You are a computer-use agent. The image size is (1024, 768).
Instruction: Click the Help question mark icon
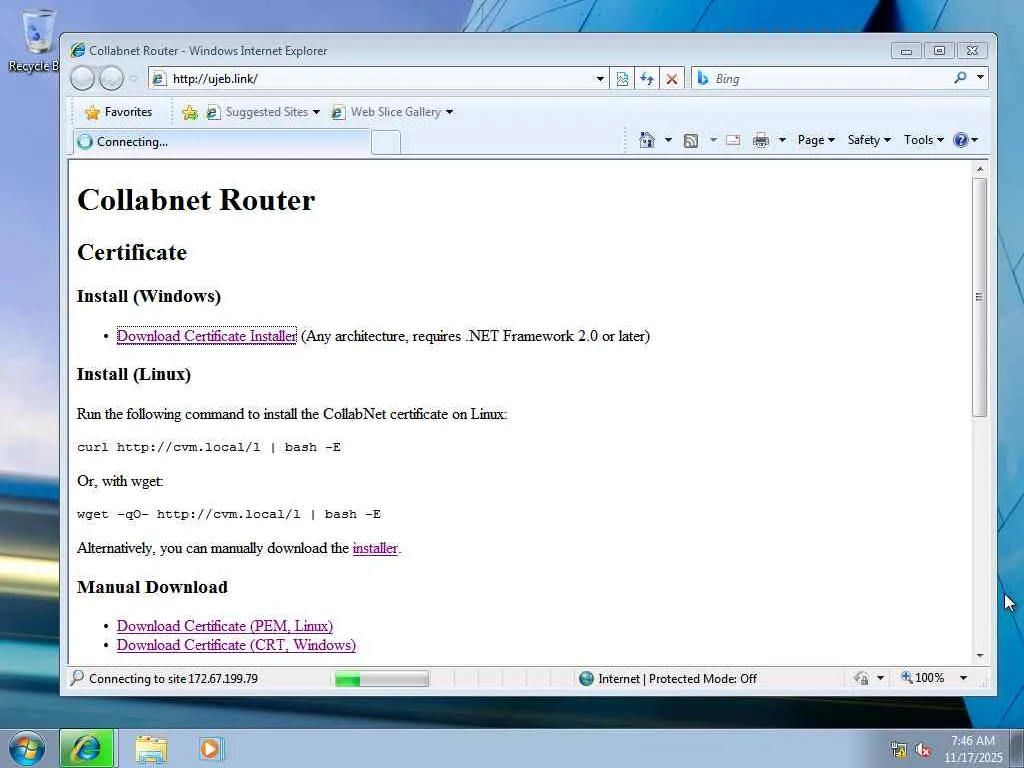pyautogui.click(x=961, y=140)
